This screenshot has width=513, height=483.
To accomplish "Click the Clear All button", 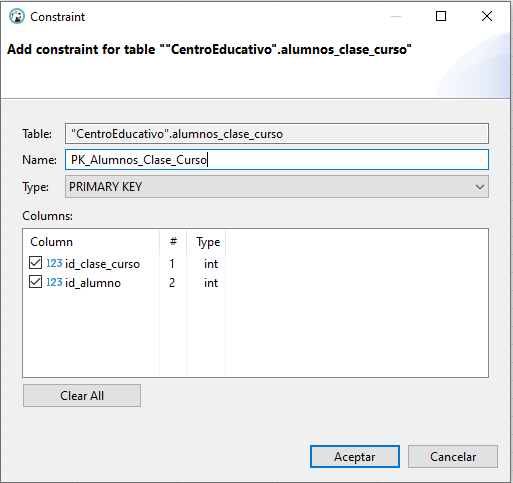I will click(82, 396).
